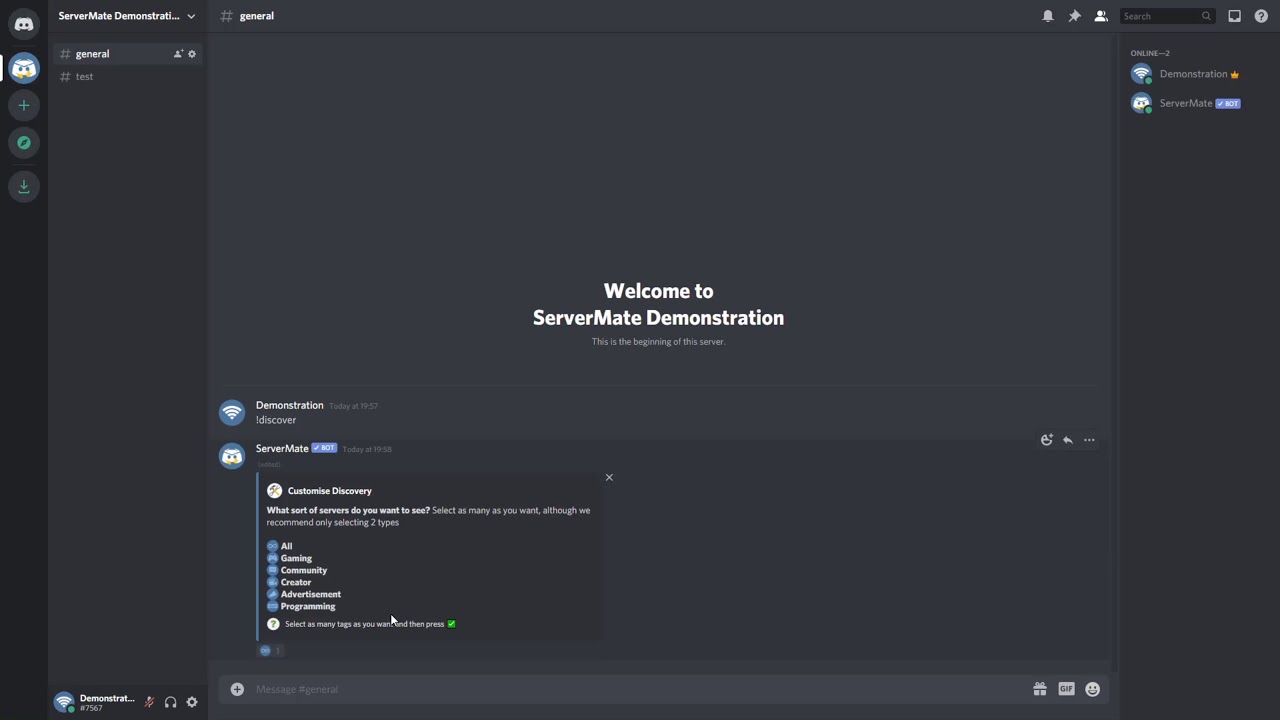The width and height of the screenshot is (1280, 720).
Task: Add a server with plus icon
Action: pyautogui.click(x=24, y=105)
